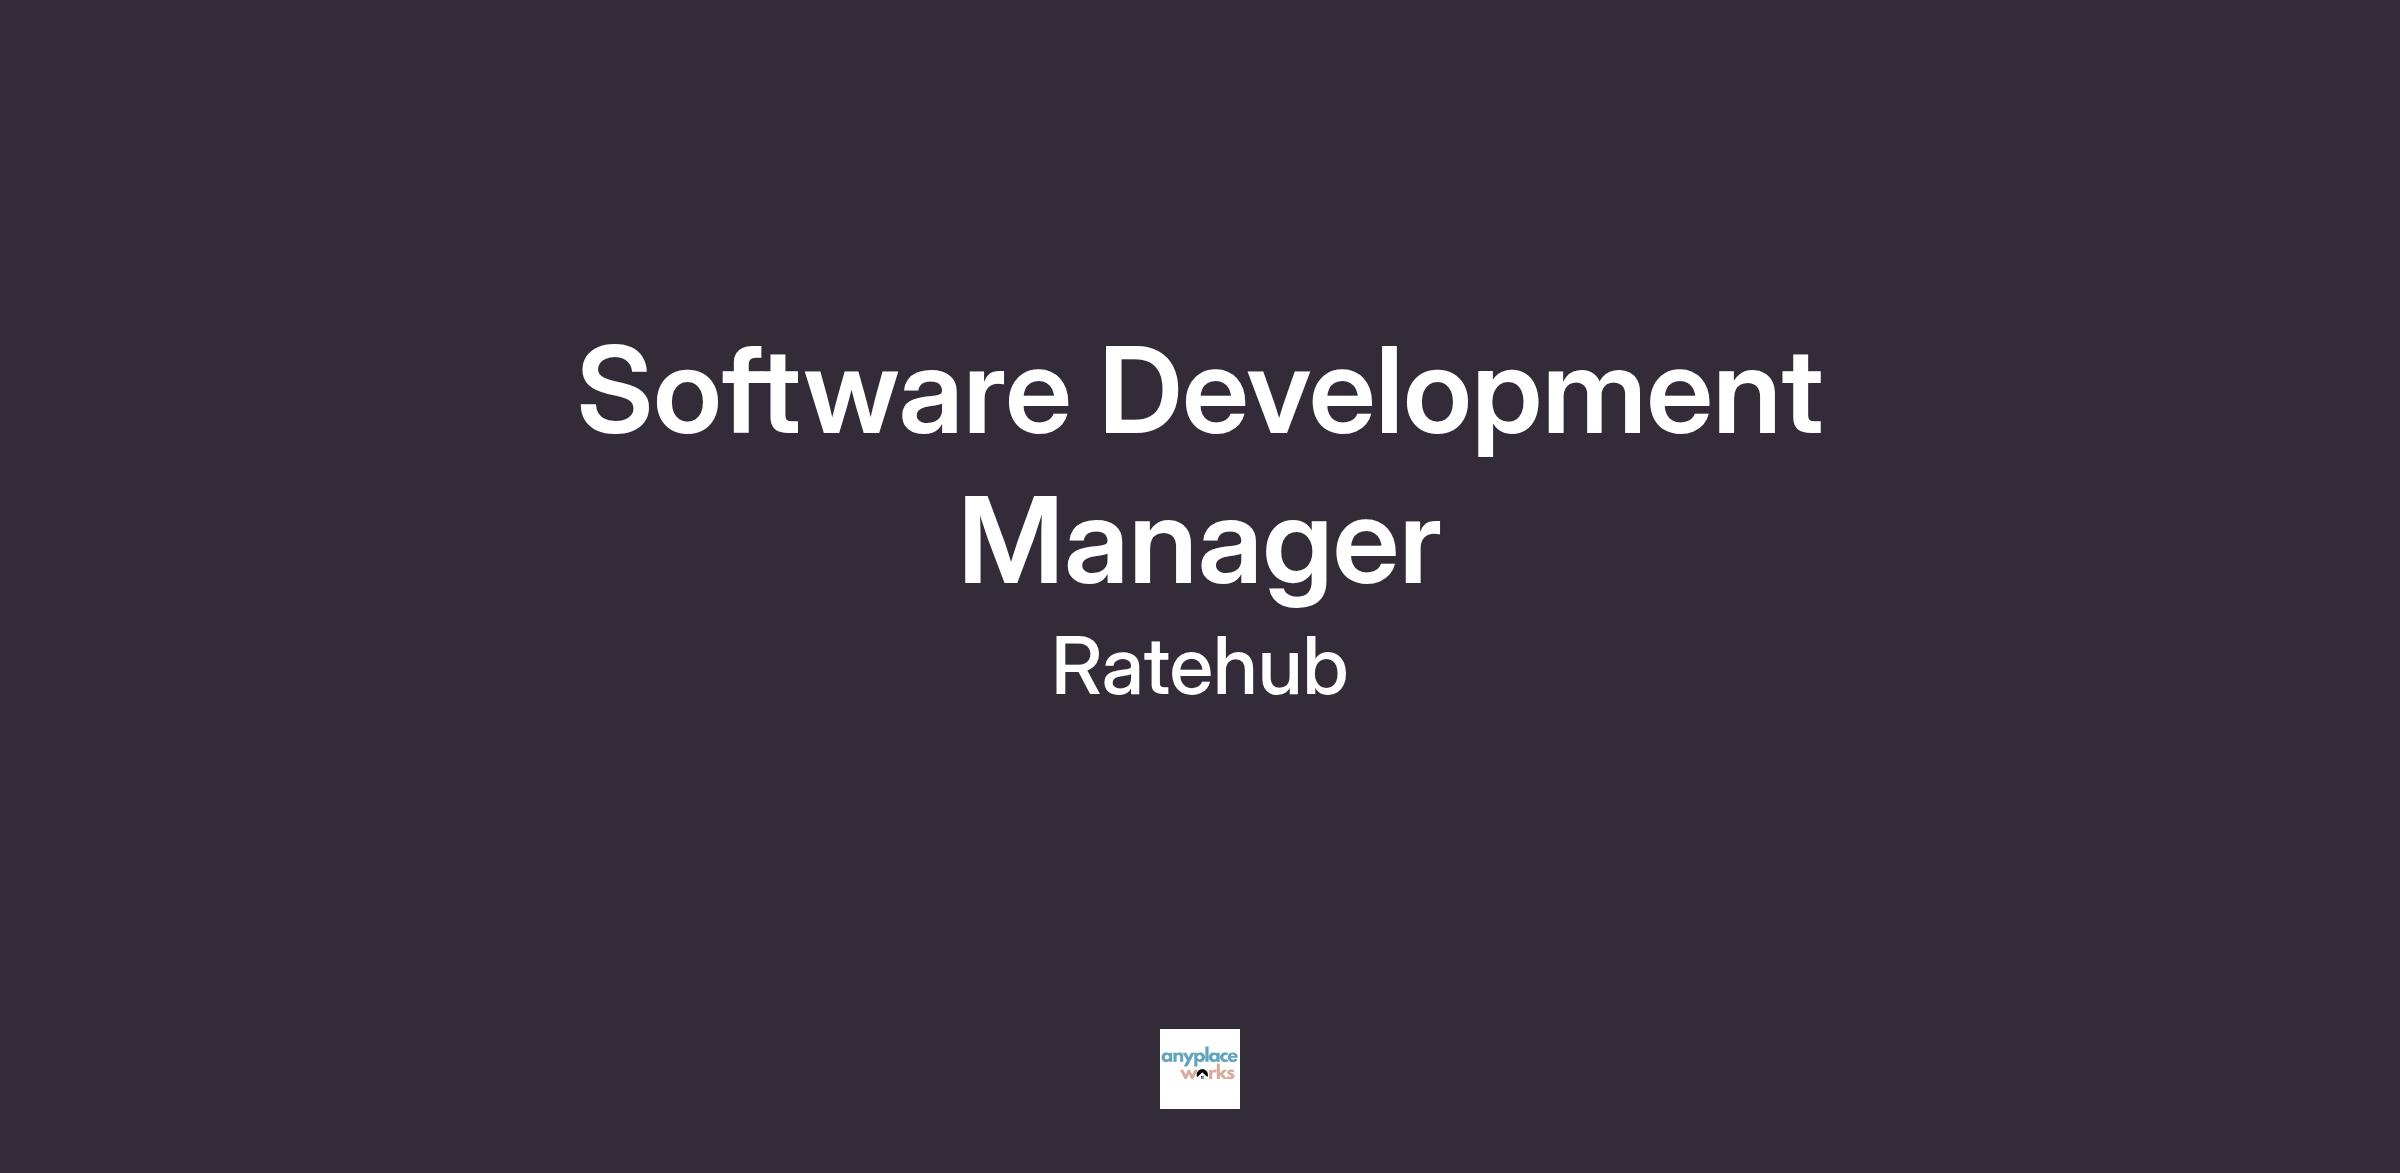Image resolution: width=2400 pixels, height=1173 pixels.
Task: Click the capital 'R' in Ratehub
Action: [1076, 667]
